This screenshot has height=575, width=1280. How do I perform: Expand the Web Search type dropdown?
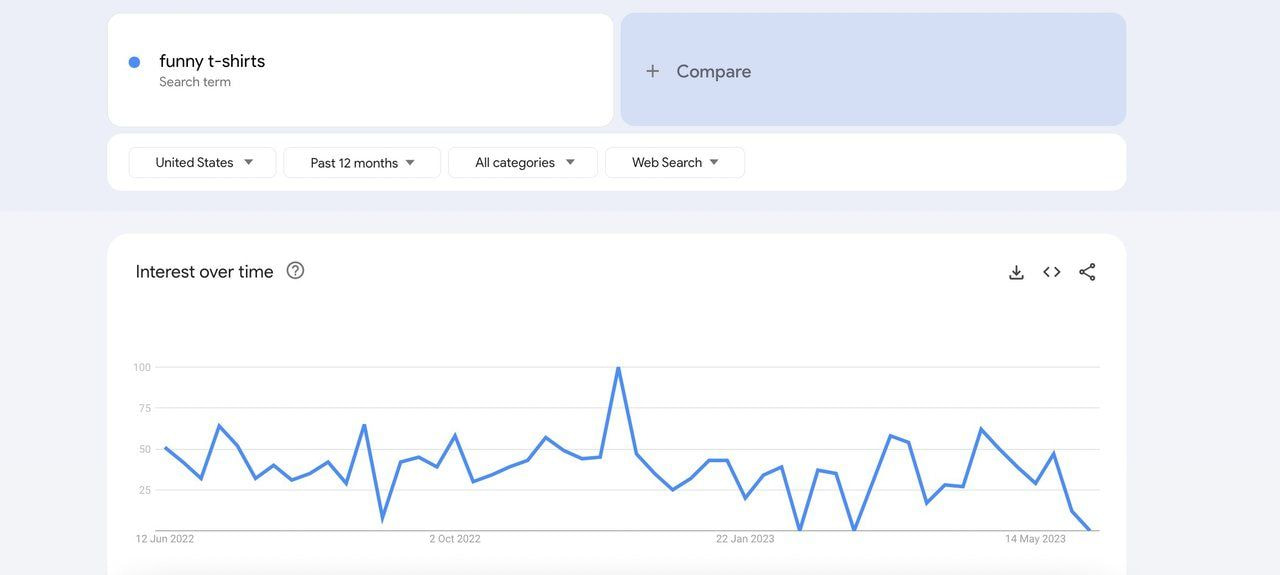tap(675, 162)
